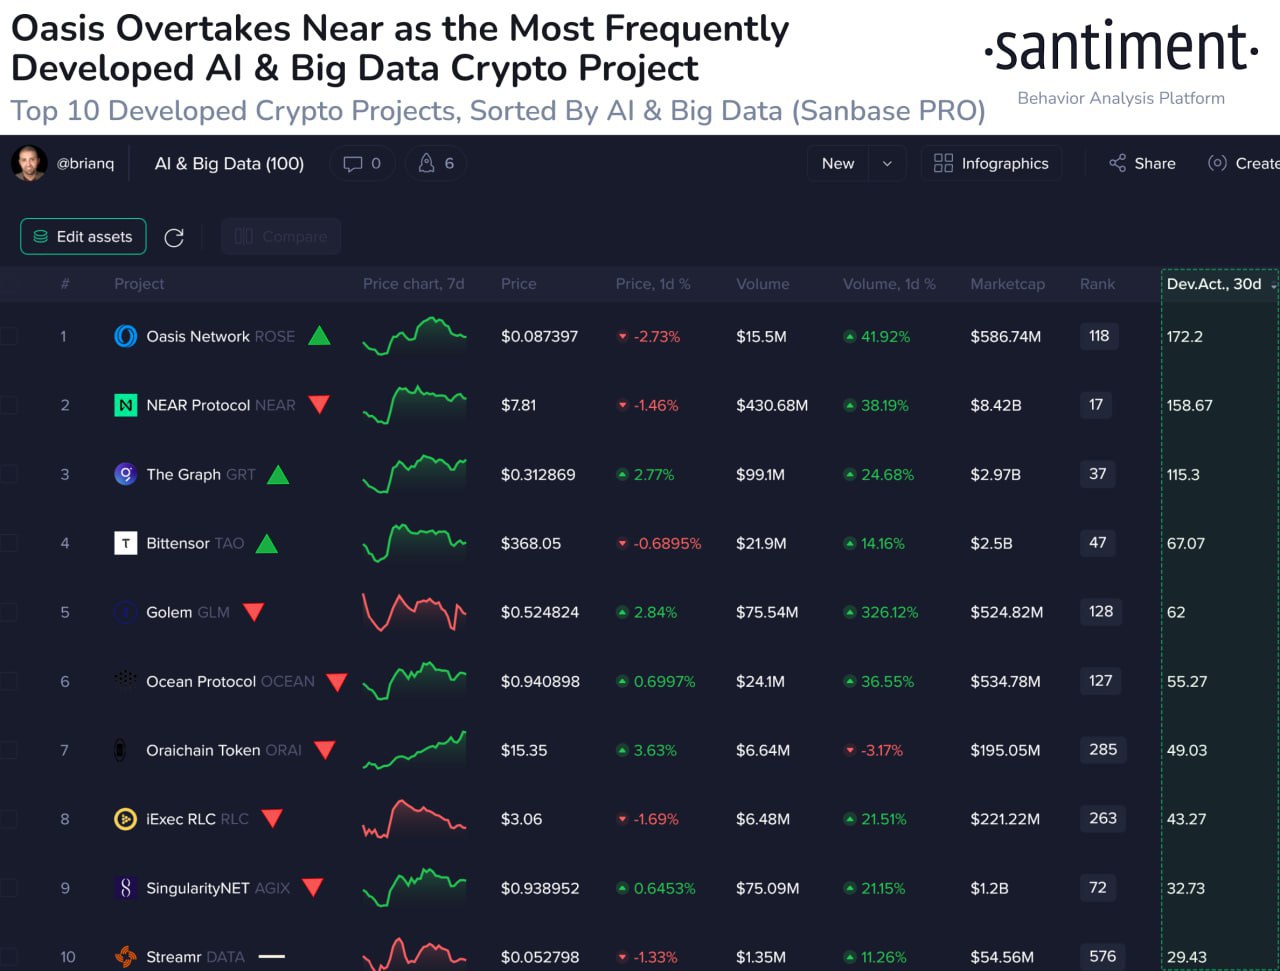Screen dimensions: 1280x971
Task: Click red down arrow beside Golem
Action: coord(254,612)
